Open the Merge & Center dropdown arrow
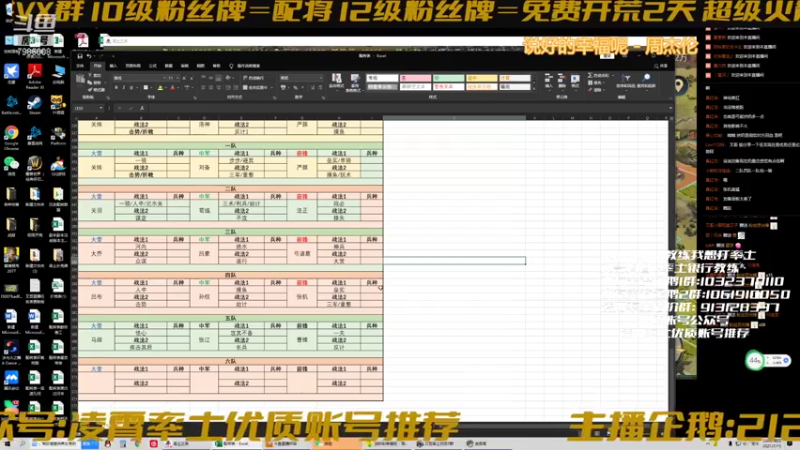 tap(271, 88)
